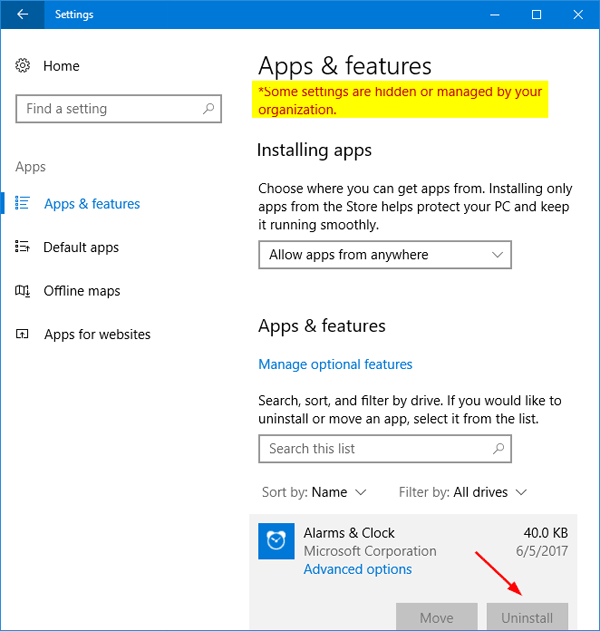Click the back arrow in title bar

coord(23,15)
